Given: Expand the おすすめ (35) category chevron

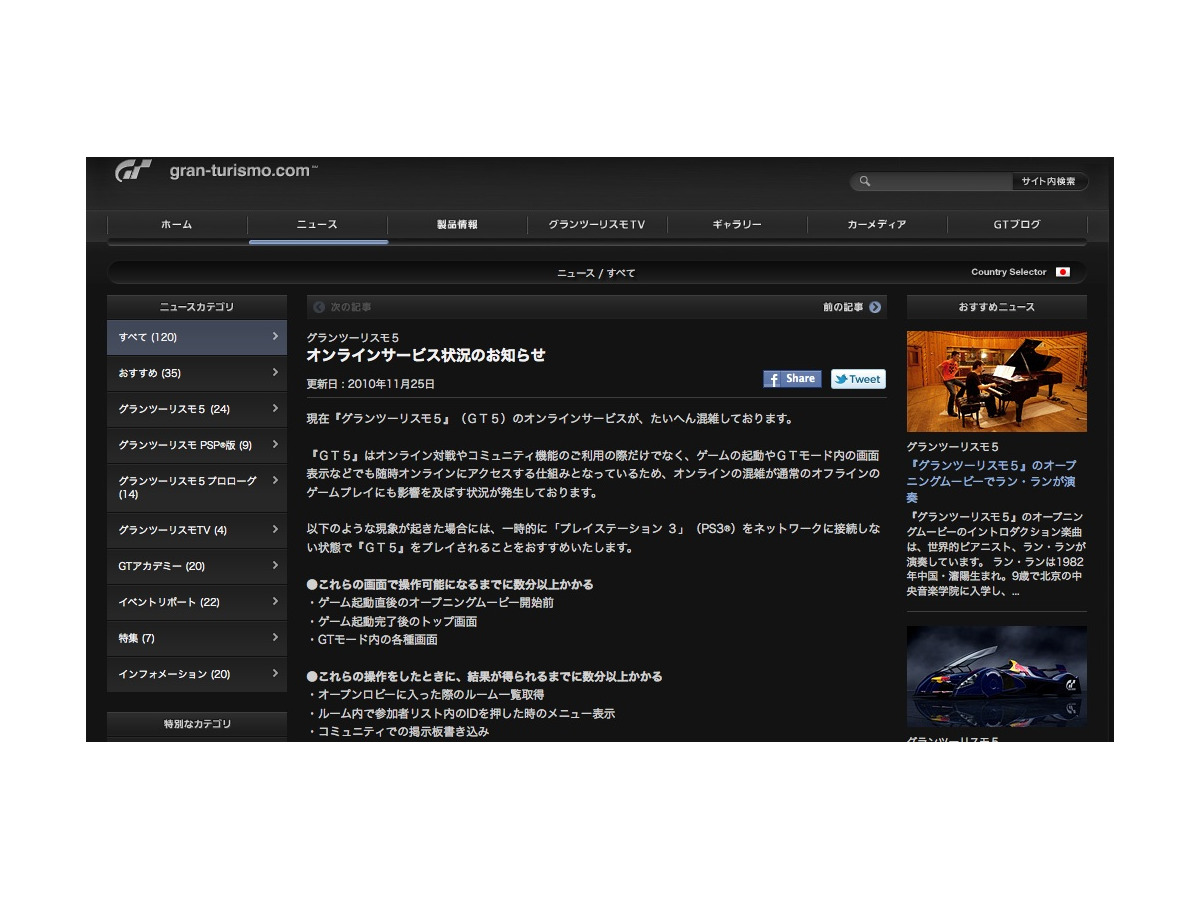Looking at the screenshot, I should (x=275, y=373).
